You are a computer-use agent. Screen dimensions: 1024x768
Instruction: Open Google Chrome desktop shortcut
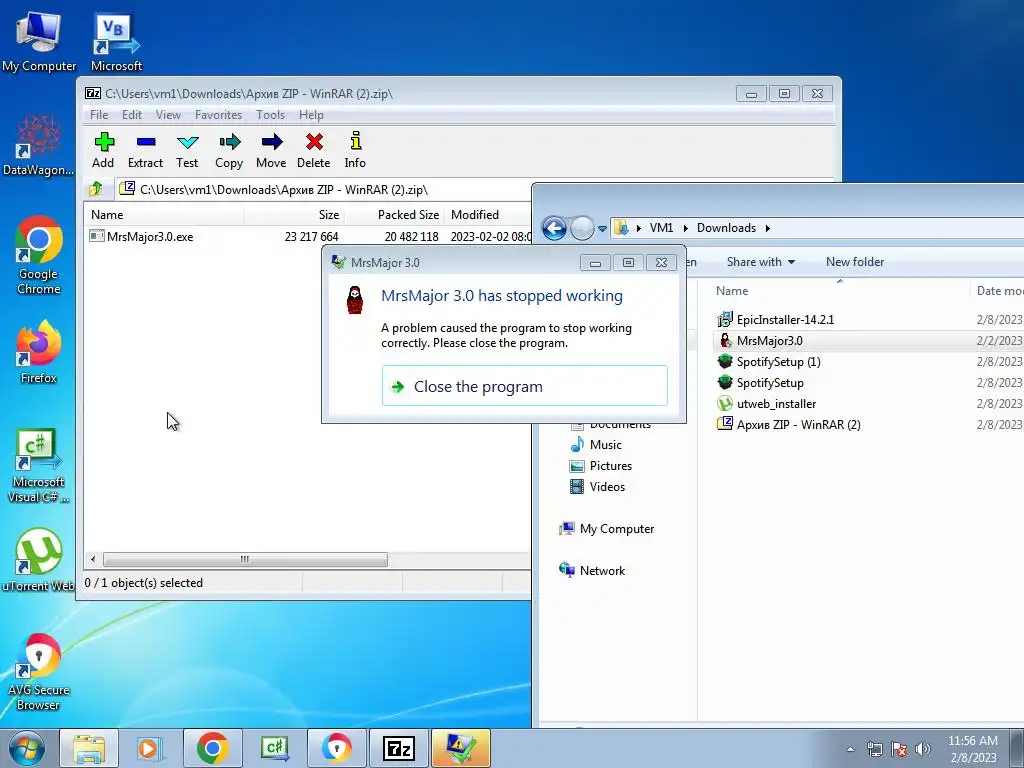coord(39,255)
